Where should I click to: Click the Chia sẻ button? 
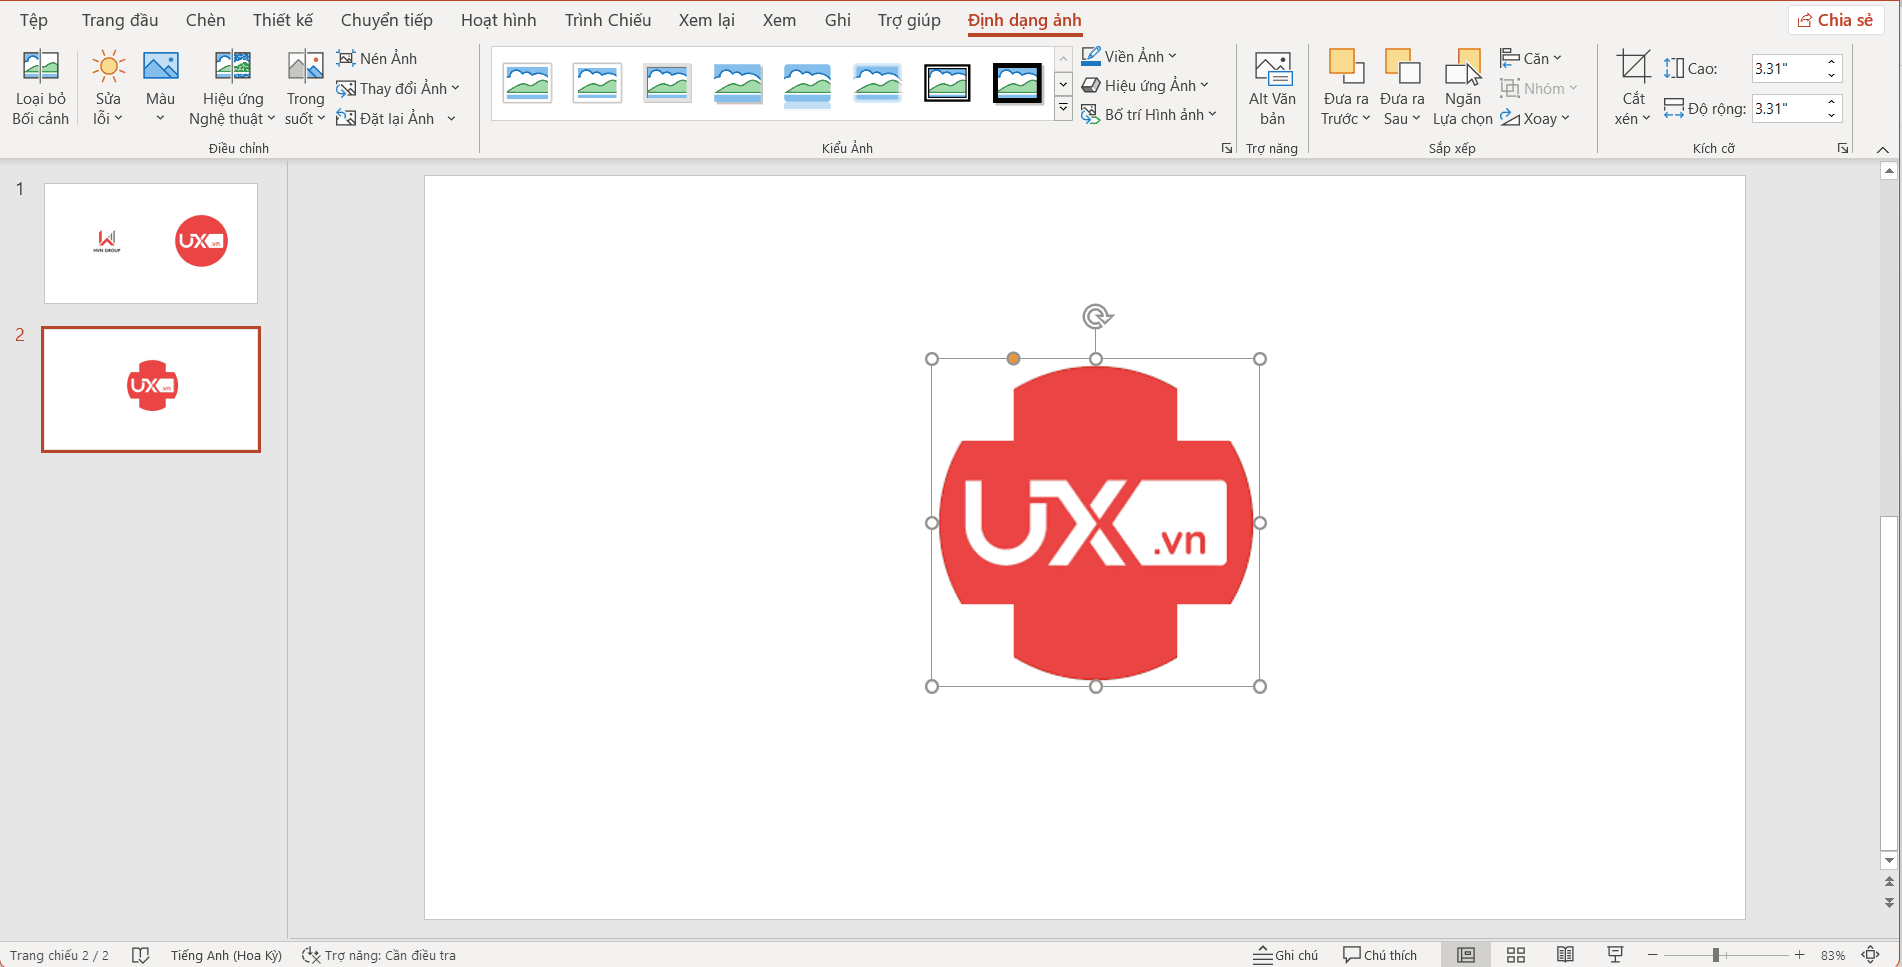tap(1836, 19)
